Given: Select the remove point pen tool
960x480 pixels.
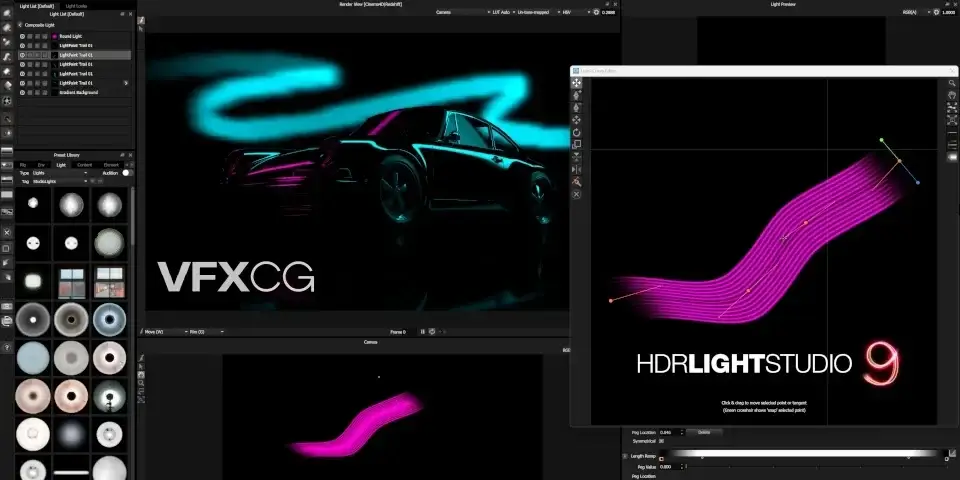Looking at the screenshot, I should click(x=576, y=107).
